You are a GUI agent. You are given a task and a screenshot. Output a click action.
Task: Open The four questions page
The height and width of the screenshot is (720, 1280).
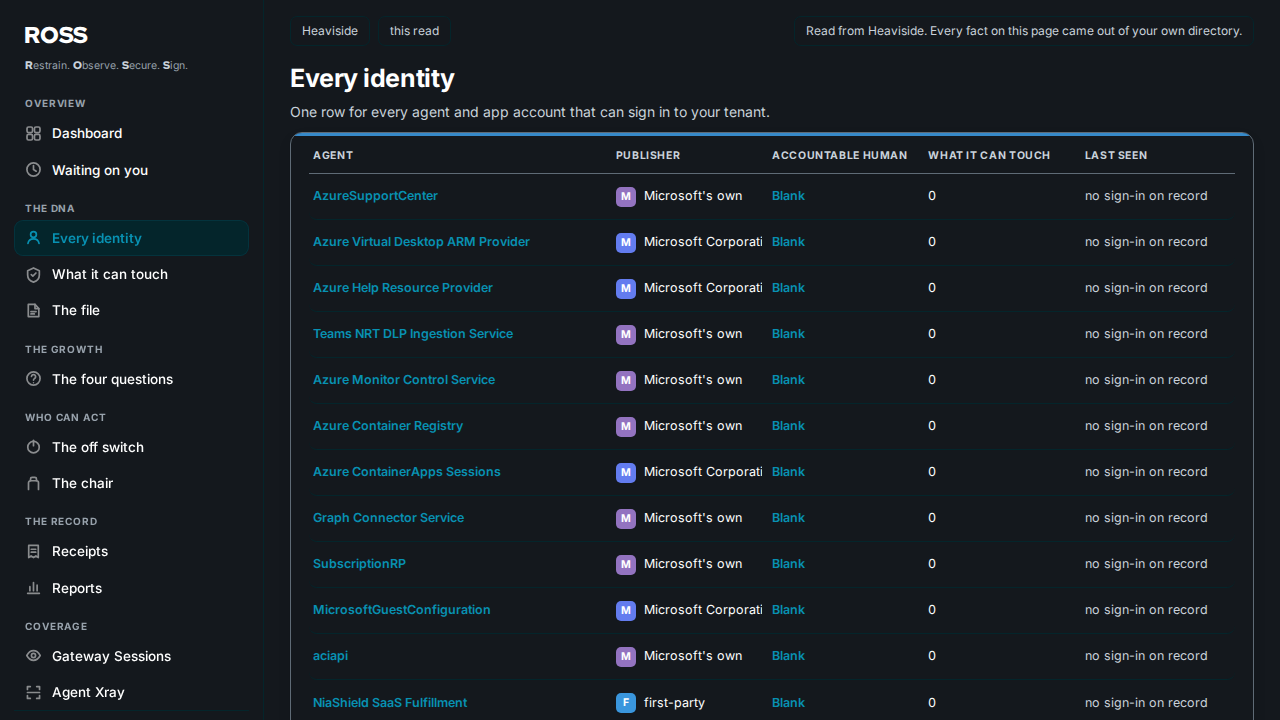[x=131, y=379]
